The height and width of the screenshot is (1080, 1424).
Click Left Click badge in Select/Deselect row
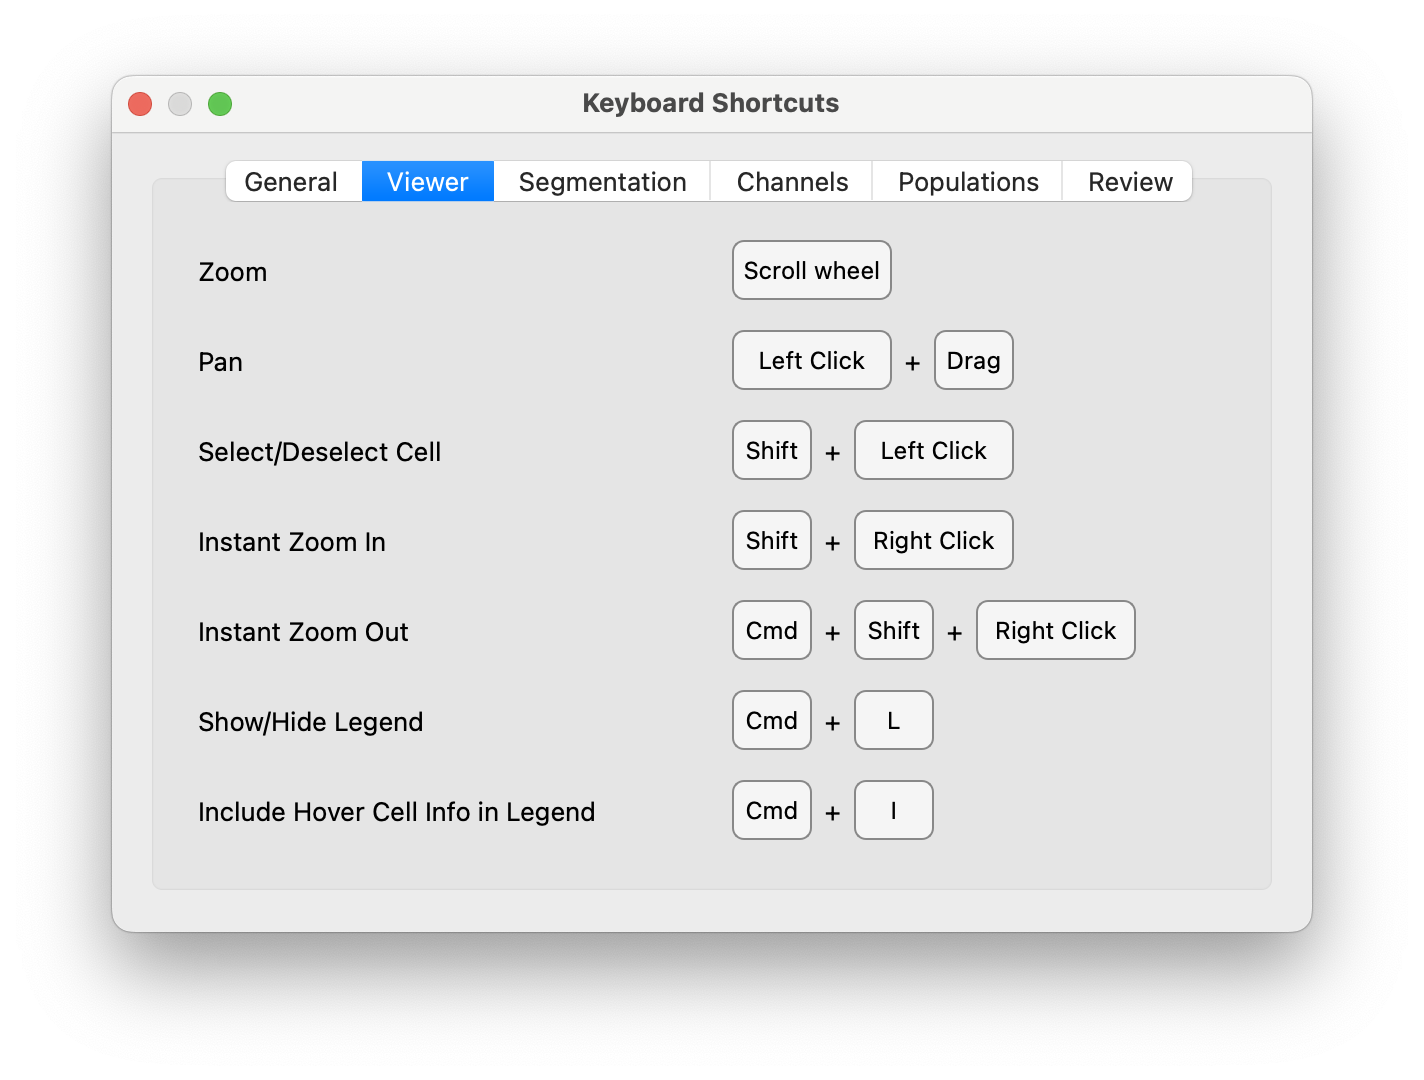(x=933, y=450)
